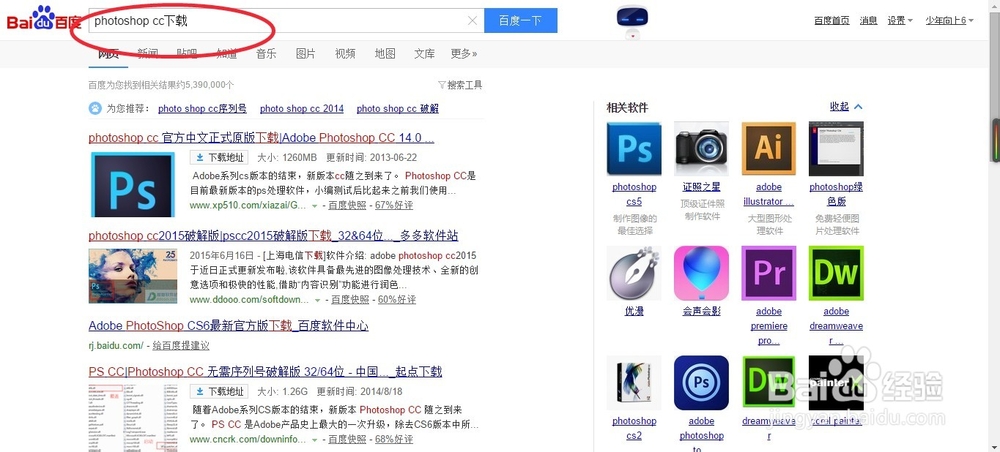Open suggestion photo shop cc 破解
The width and height of the screenshot is (1000, 452).
(x=397, y=108)
